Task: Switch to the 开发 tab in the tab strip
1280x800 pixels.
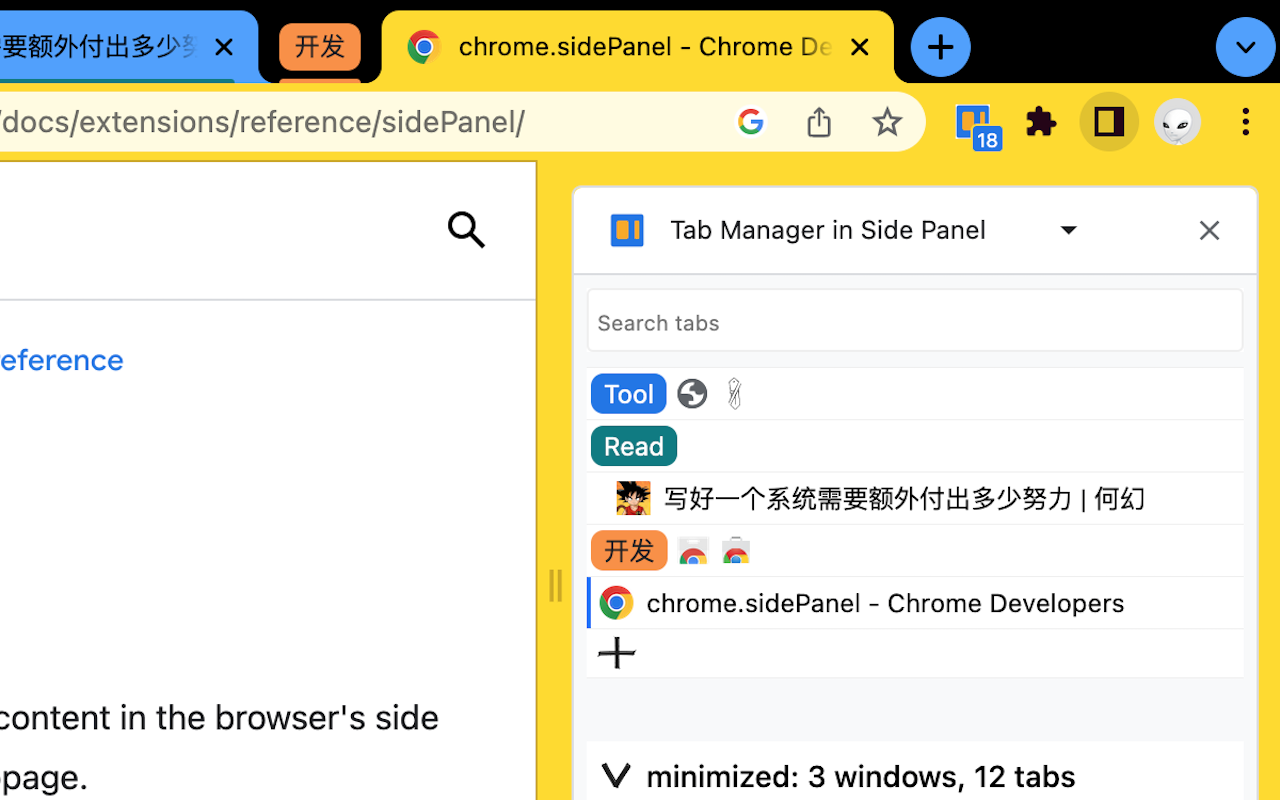Action: coord(320,46)
